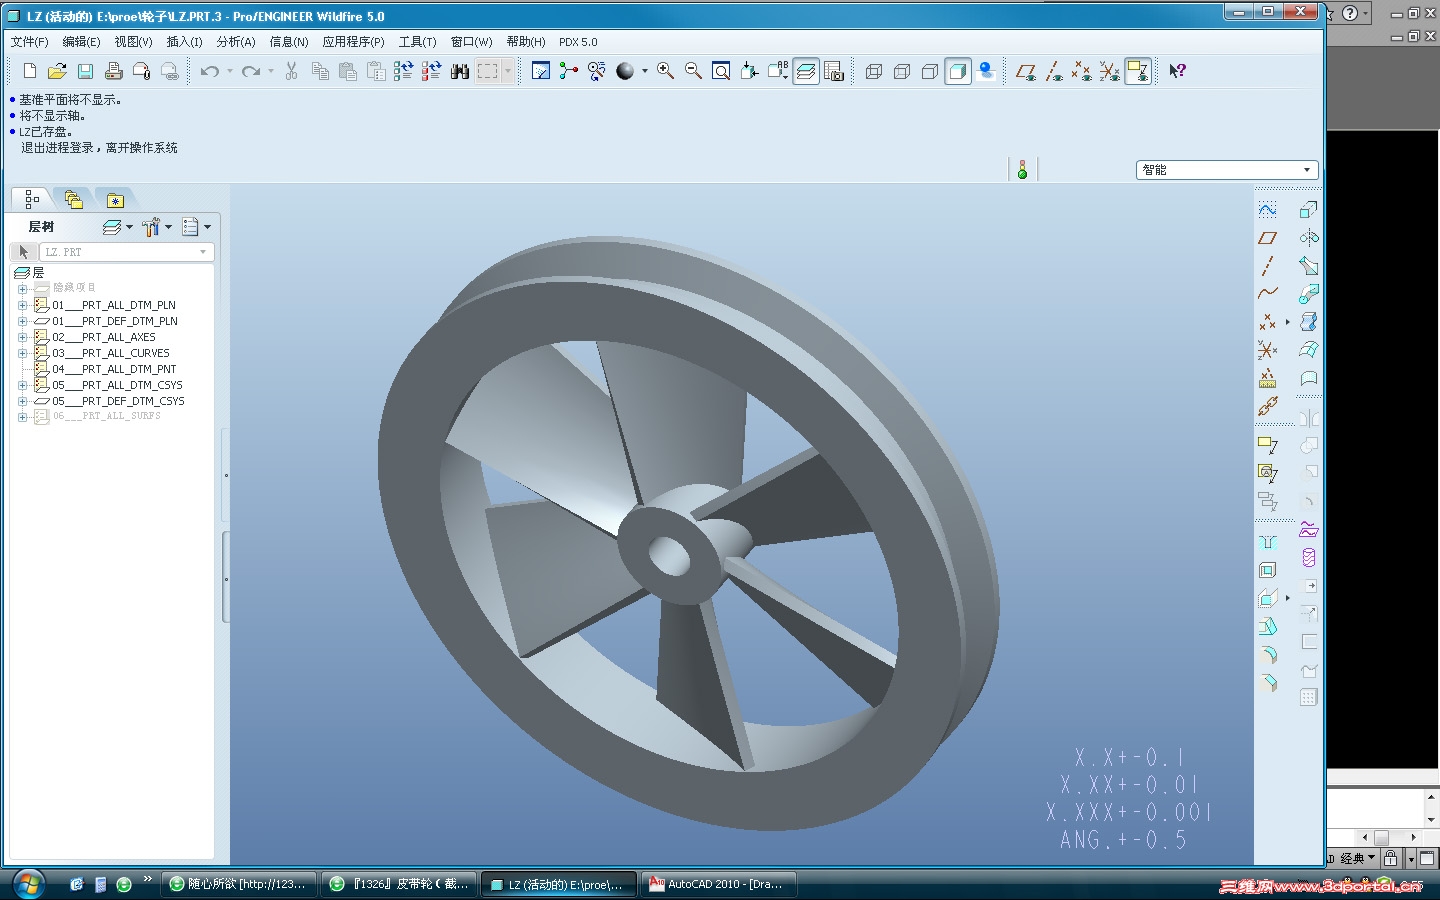This screenshot has height=900, width=1440.
Task: Toggle datum planes display
Action: [x=1026, y=71]
